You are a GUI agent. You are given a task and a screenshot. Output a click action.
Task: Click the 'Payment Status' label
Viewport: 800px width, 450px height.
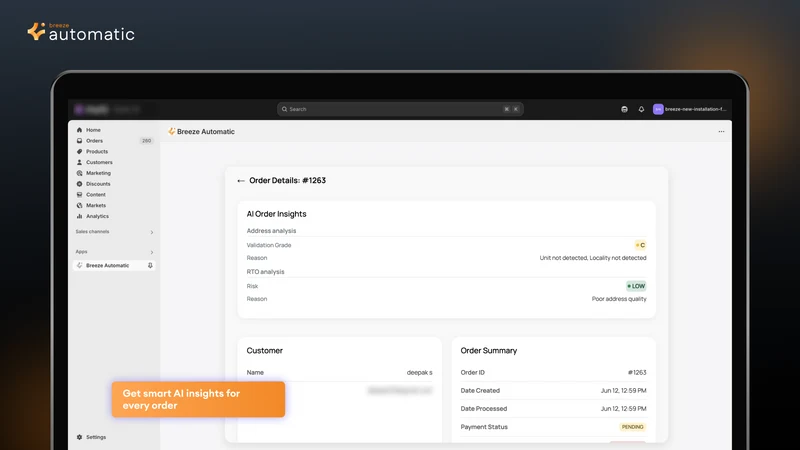click(x=484, y=427)
